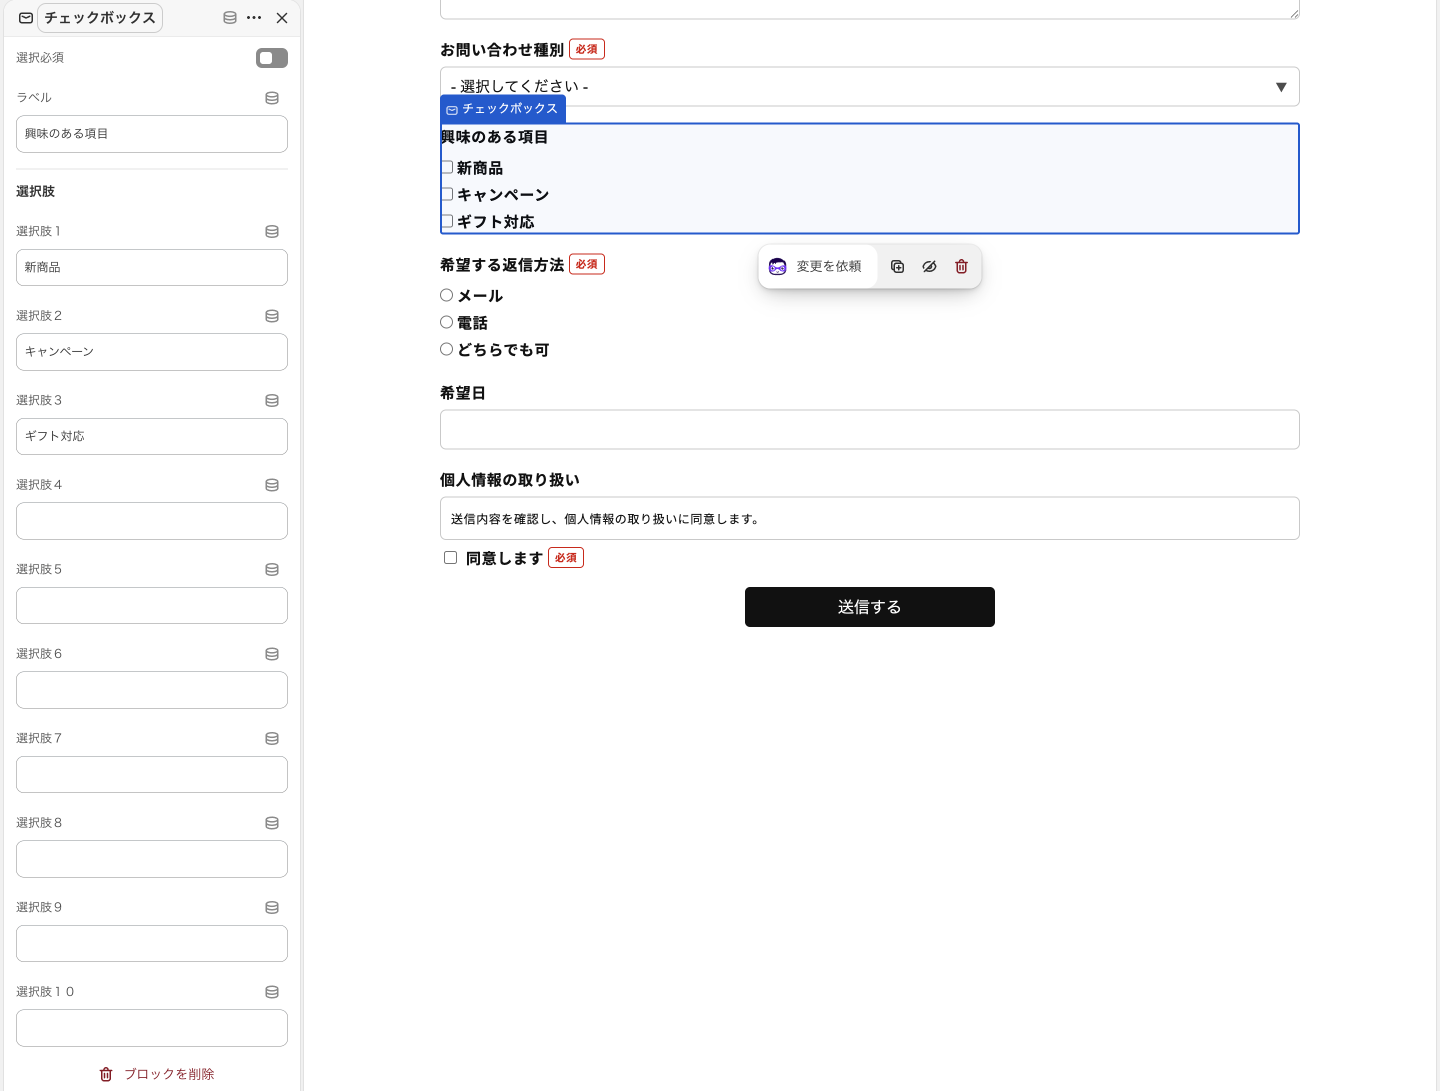This screenshot has width=1440, height=1091.
Task: Focus the empty 選択肢4 input field
Action: click(x=152, y=521)
